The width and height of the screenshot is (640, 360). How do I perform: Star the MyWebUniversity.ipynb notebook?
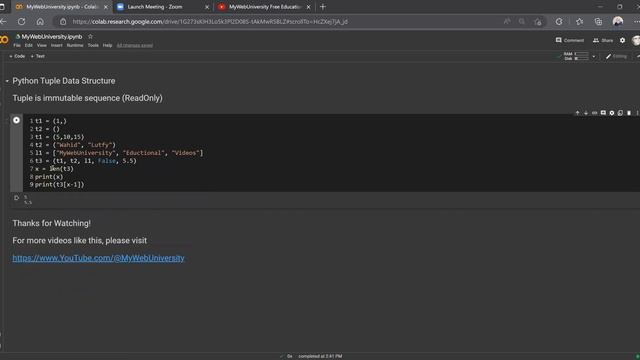click(x=90, y=36)
